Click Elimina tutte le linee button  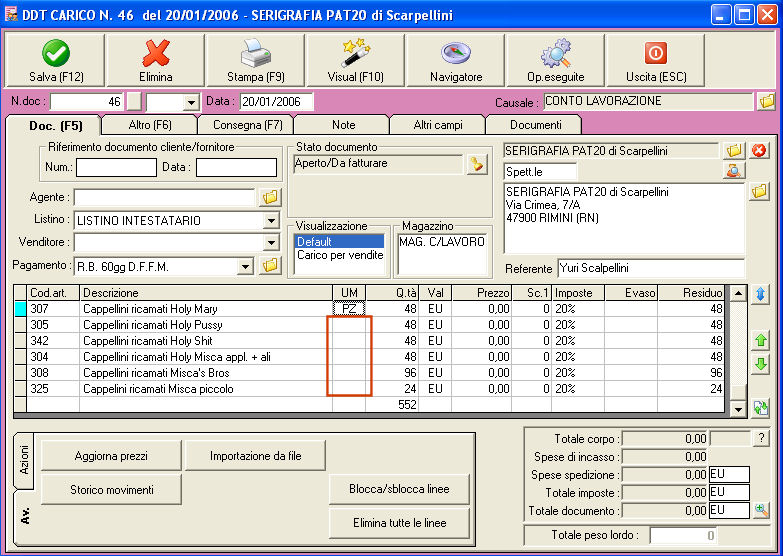click(399, 523)
